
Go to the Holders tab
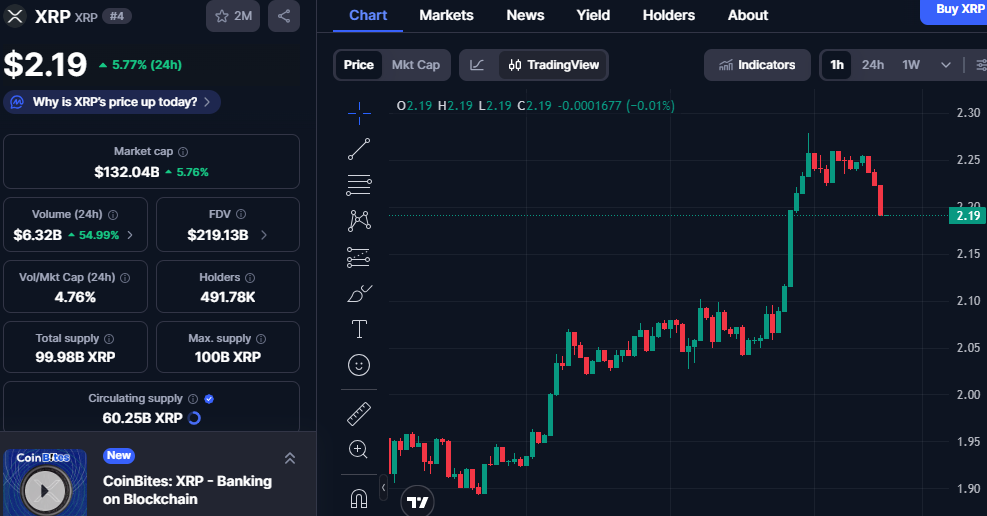pos(668,15)
